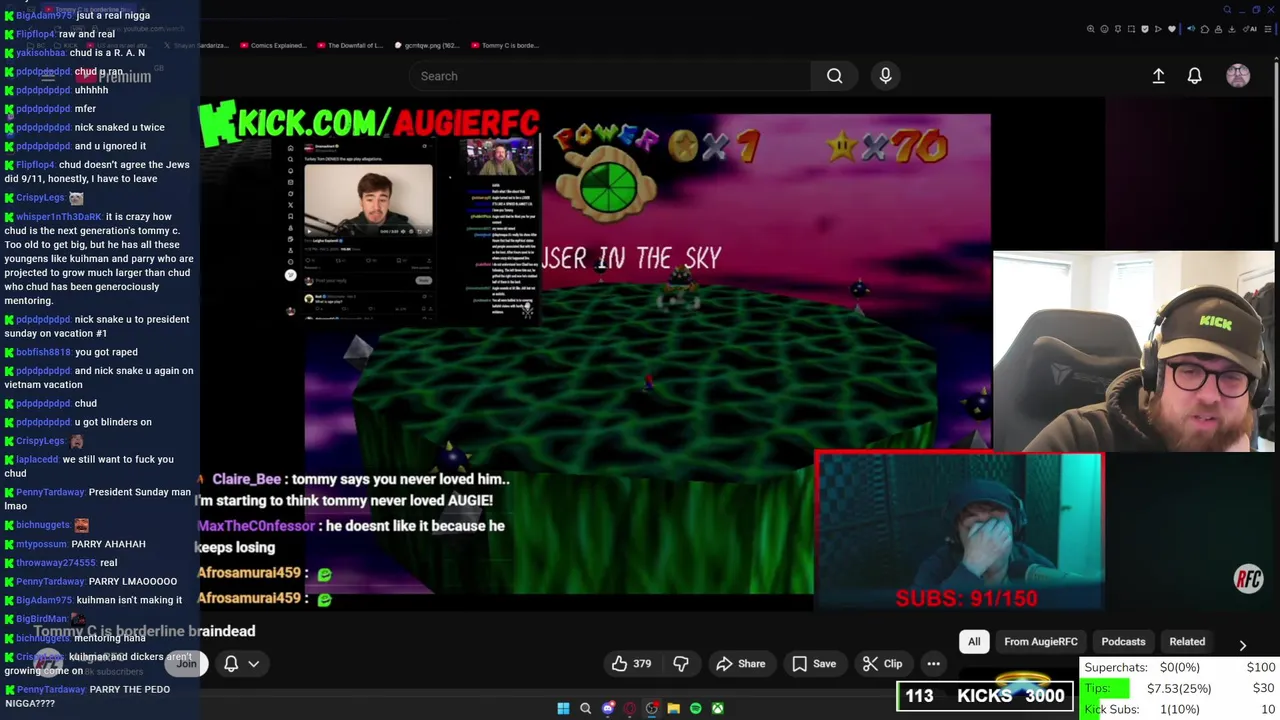Open the browser snapshot tool icon
1280x720 pixels.
[x=1131, y=29]
